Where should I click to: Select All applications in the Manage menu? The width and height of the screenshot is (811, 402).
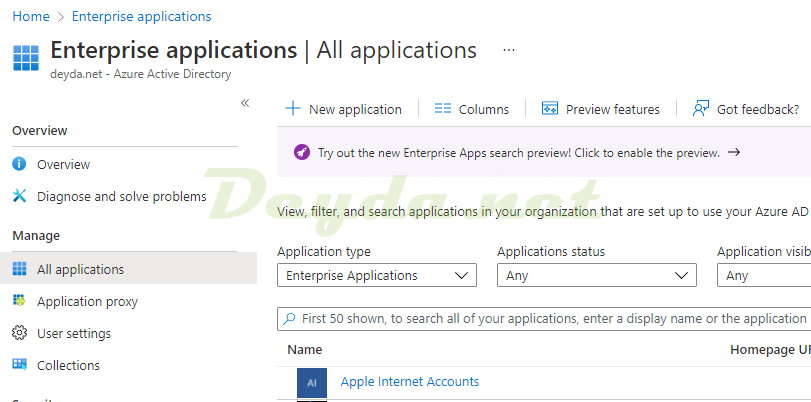[80, 269]
